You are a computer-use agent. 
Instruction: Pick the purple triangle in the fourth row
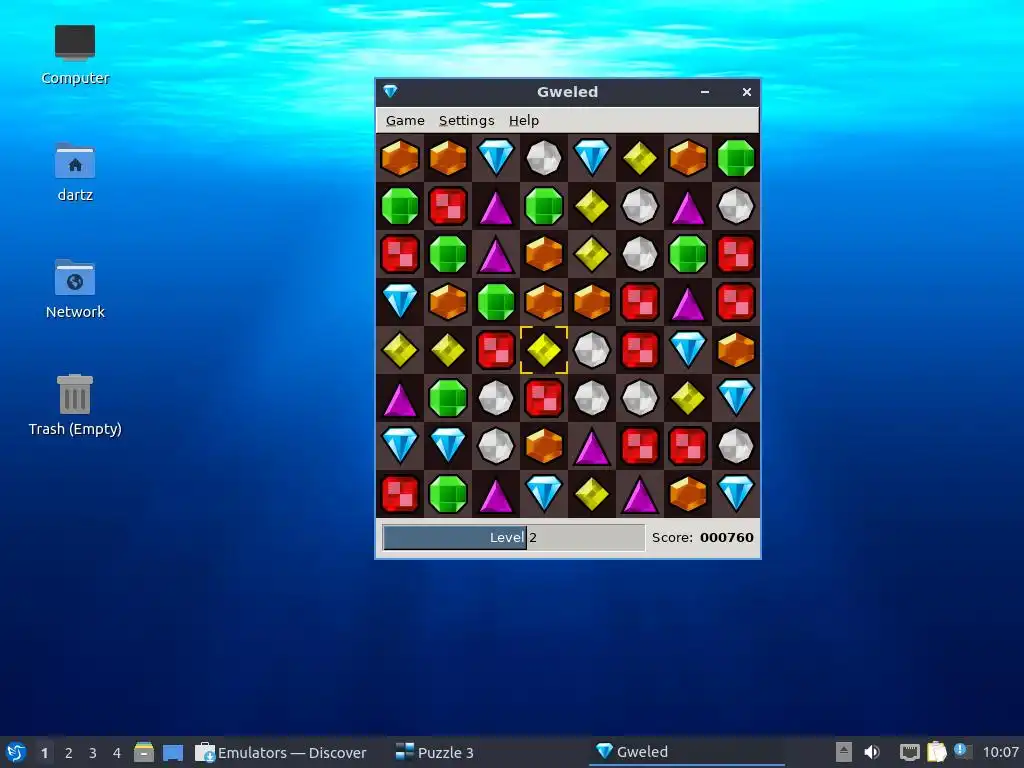tap(688, 302)
